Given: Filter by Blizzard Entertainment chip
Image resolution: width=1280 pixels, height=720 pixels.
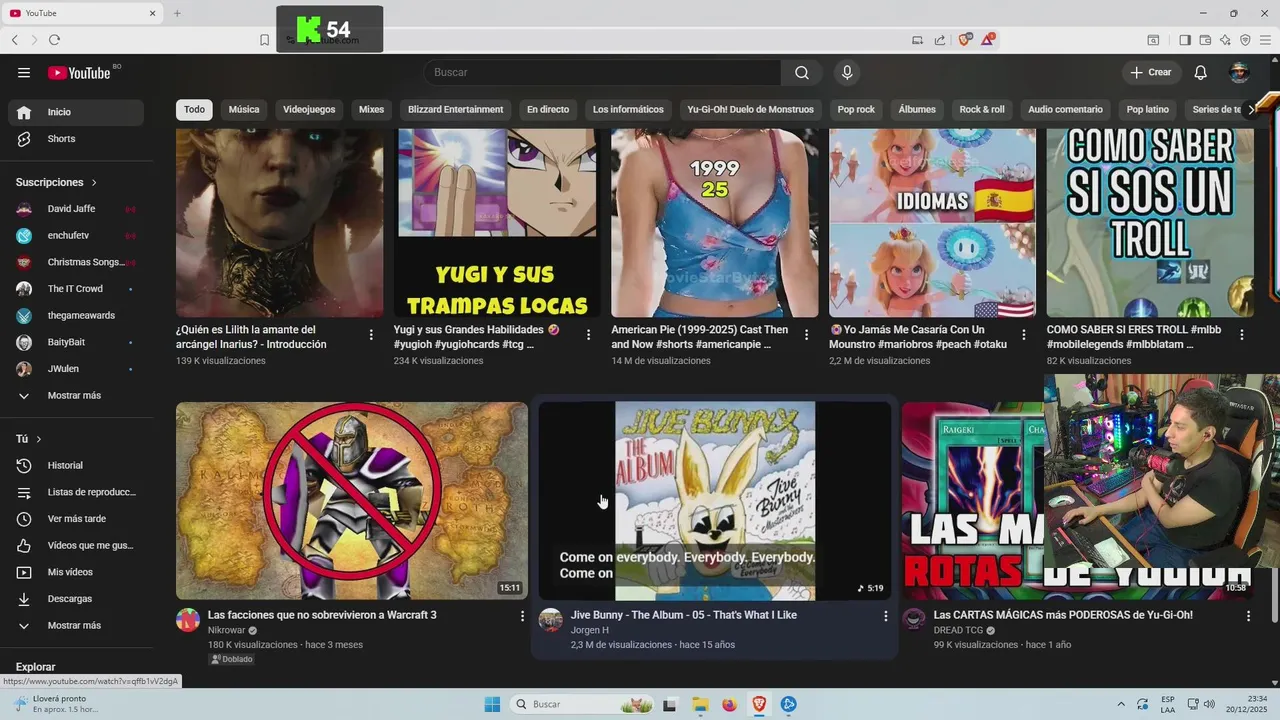Looking at the screenshot, I should [x=455, y=110].
